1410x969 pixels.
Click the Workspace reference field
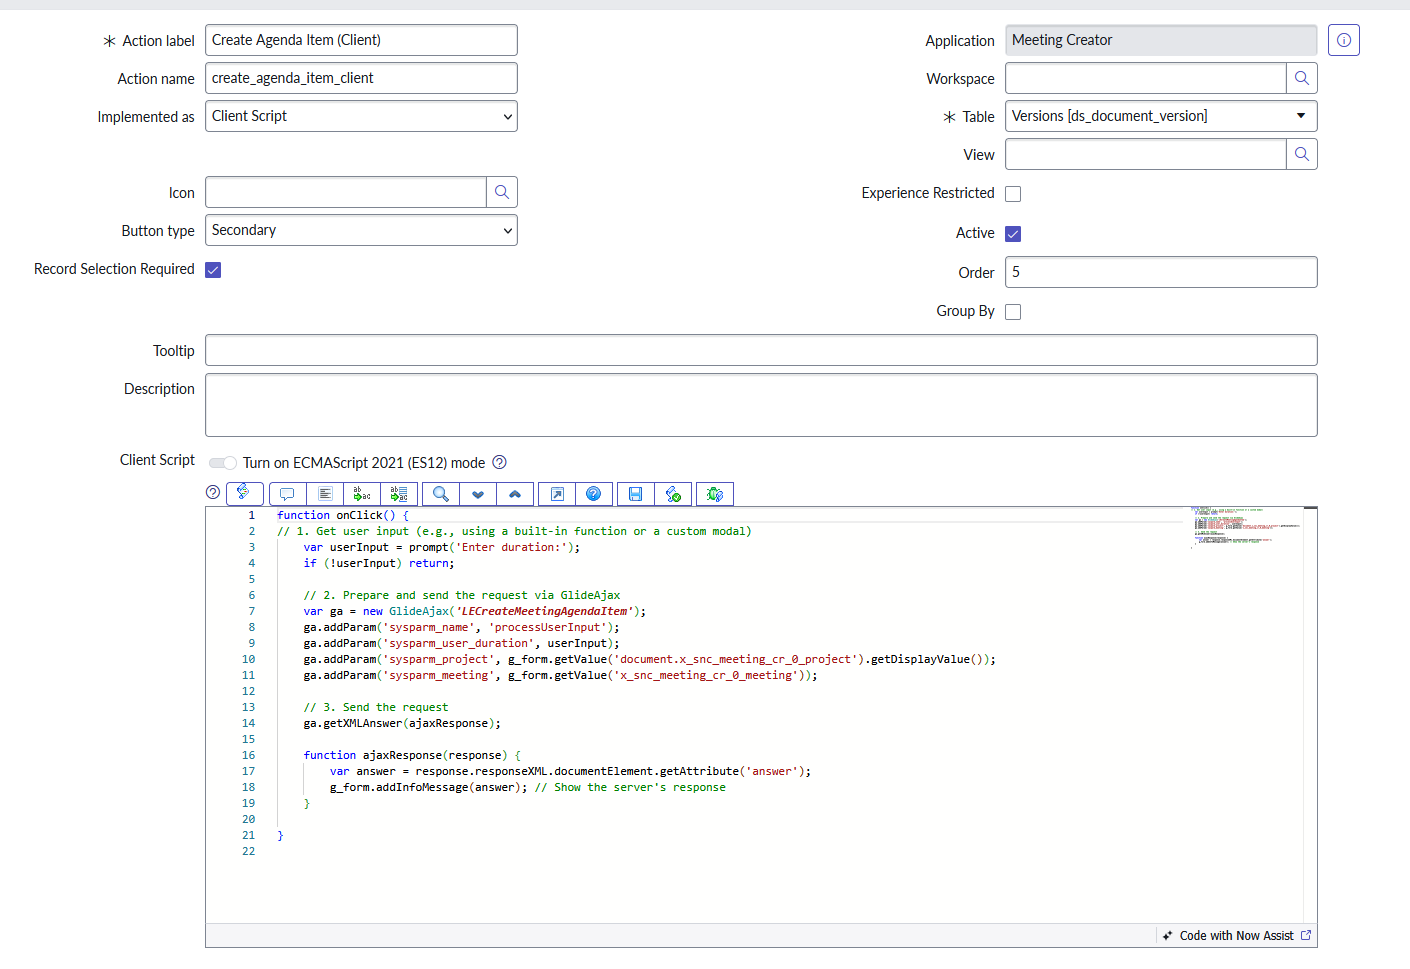coord(1145,78)
